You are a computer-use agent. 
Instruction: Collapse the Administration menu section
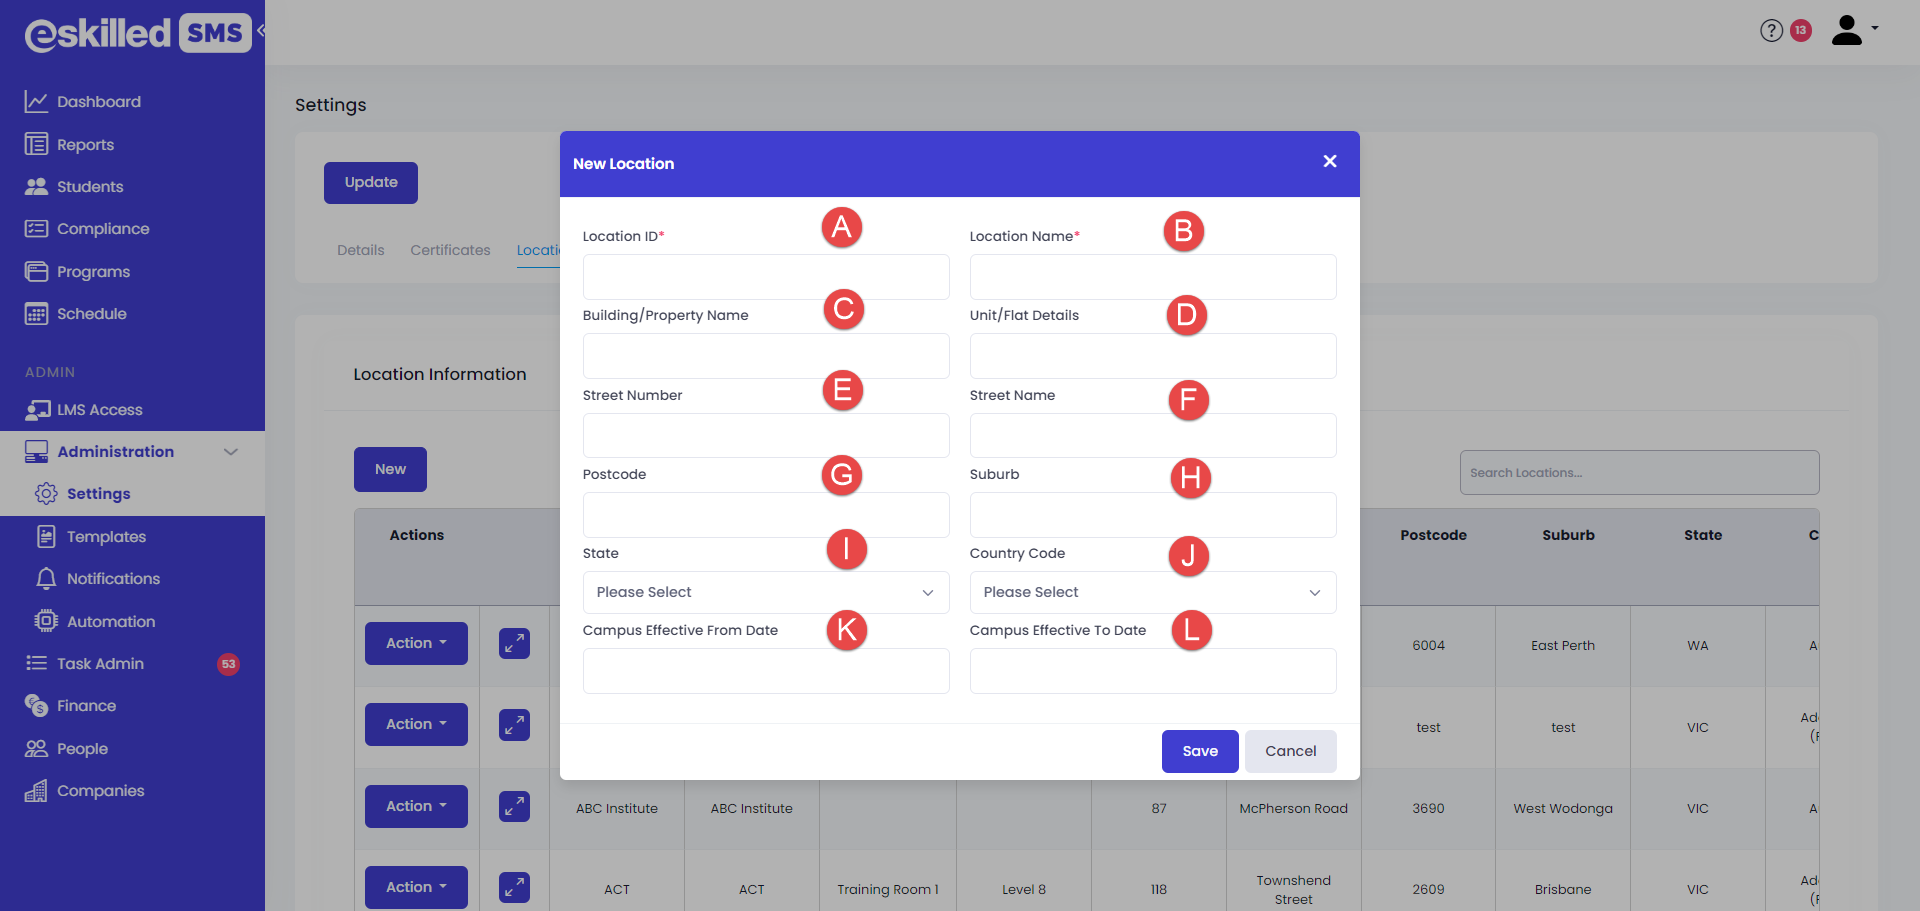pos(231,452)
